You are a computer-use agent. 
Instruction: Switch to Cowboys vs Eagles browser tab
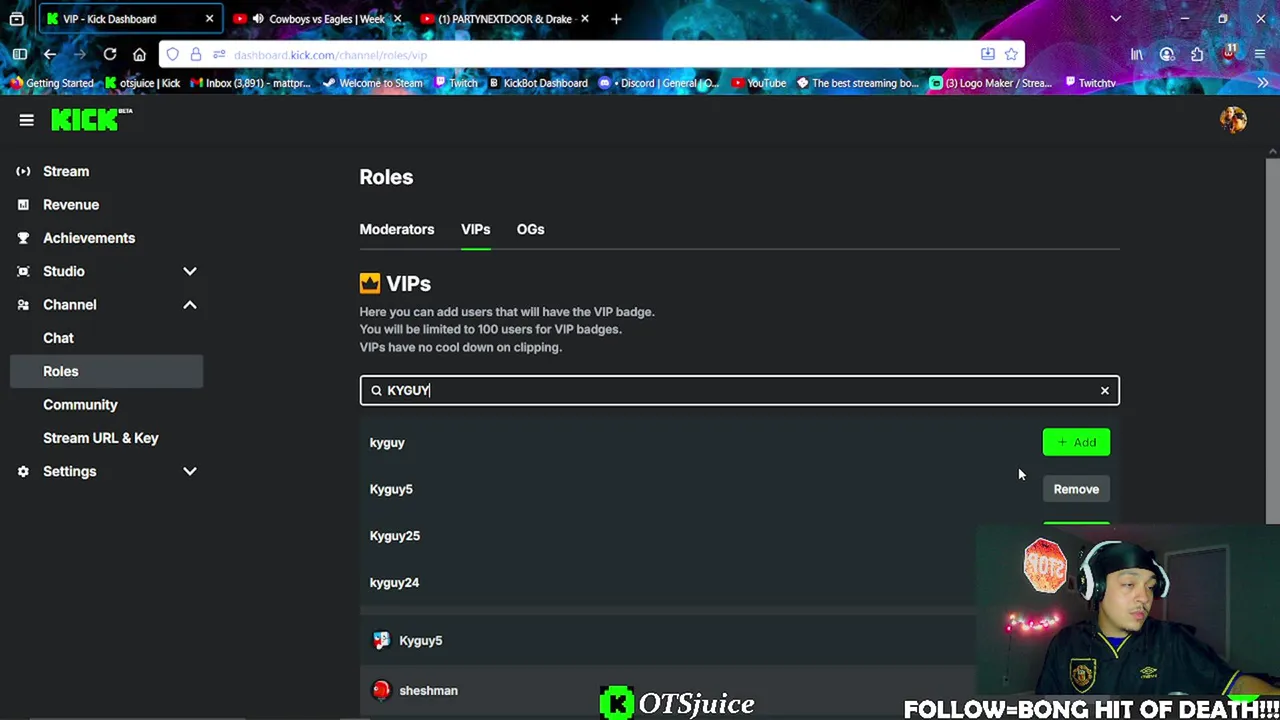tap(319, 19)
